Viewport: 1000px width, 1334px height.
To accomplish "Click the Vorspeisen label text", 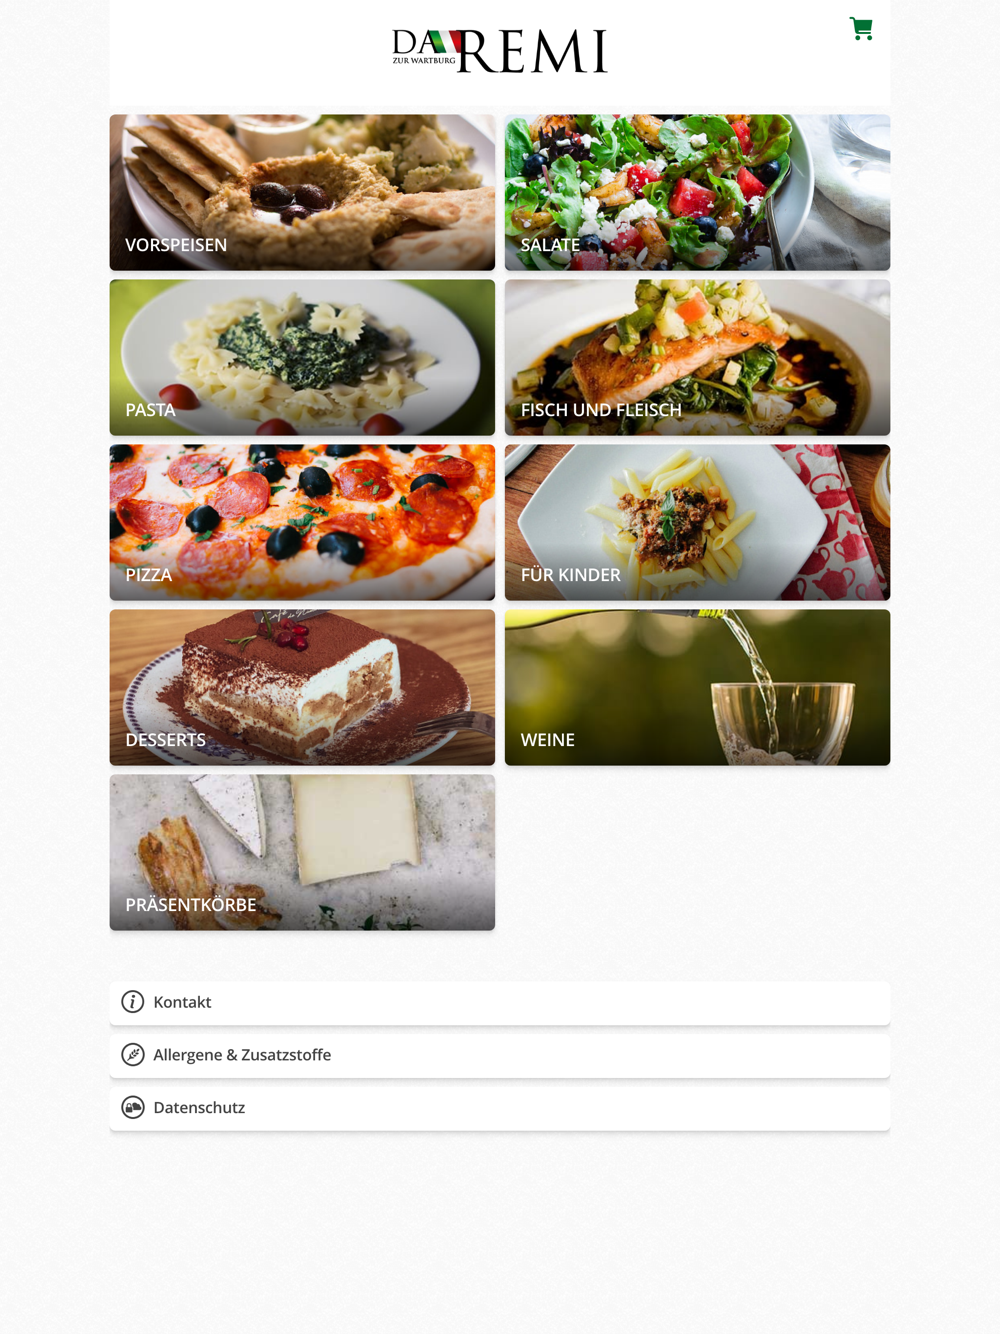I will (176, 245).
